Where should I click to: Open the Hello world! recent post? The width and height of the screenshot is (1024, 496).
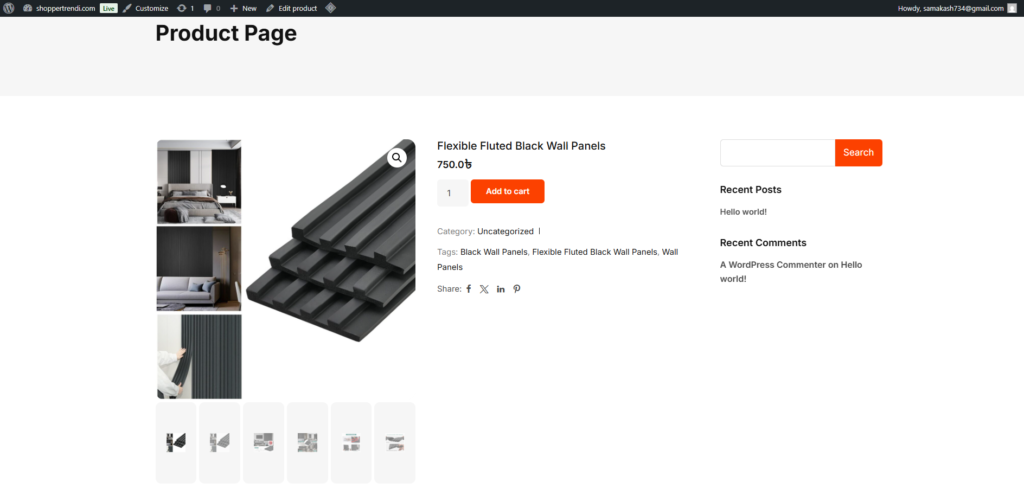coord(743,212)
